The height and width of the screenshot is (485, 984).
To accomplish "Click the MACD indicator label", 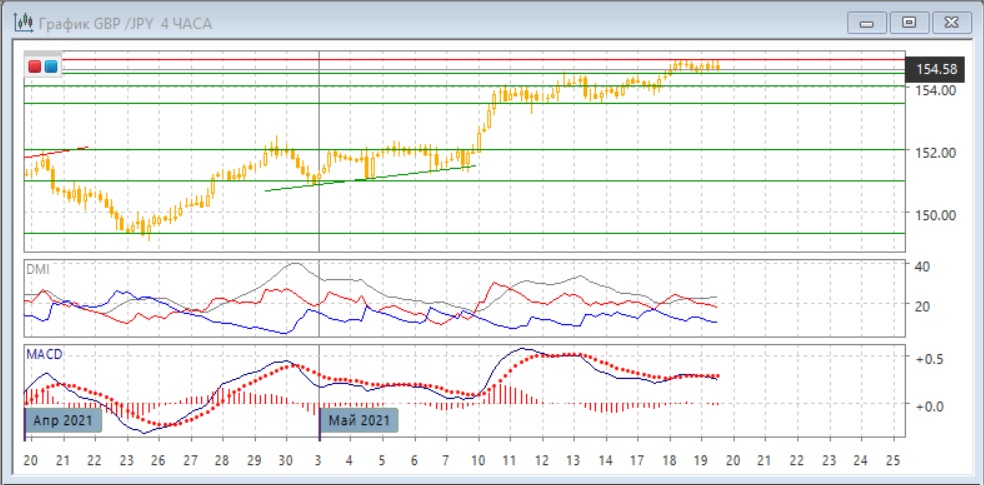I will [44, 354].
